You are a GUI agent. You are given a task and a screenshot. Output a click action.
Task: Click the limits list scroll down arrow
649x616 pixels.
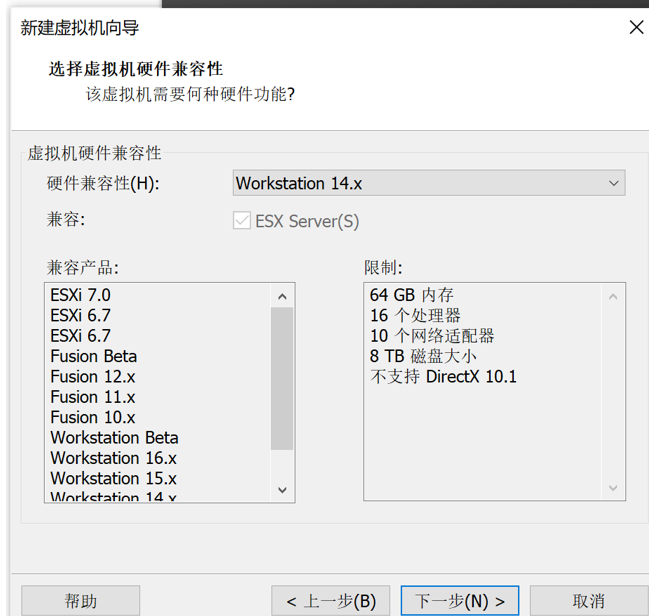[613, 488]
